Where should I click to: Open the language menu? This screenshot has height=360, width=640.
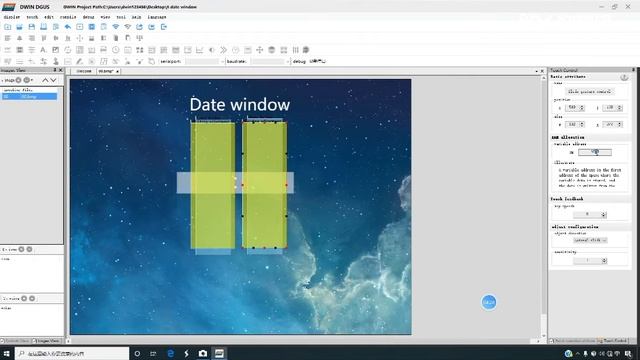pyautogui.click(x=157, y=17)
